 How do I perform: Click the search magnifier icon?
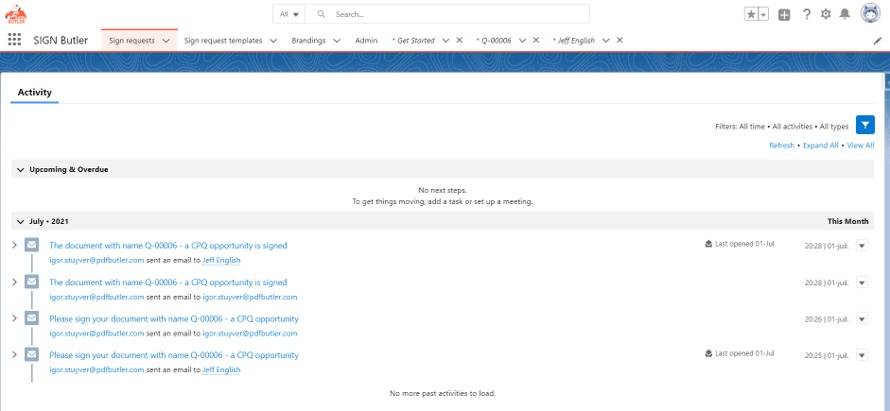point(321,14)
